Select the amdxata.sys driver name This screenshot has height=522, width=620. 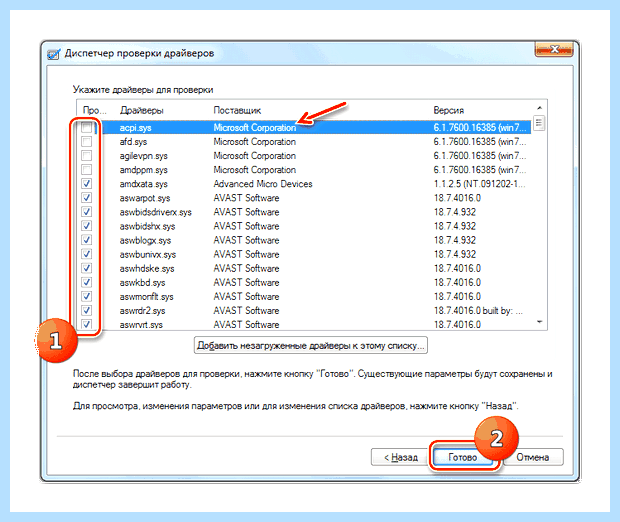(x=144, y=184)
